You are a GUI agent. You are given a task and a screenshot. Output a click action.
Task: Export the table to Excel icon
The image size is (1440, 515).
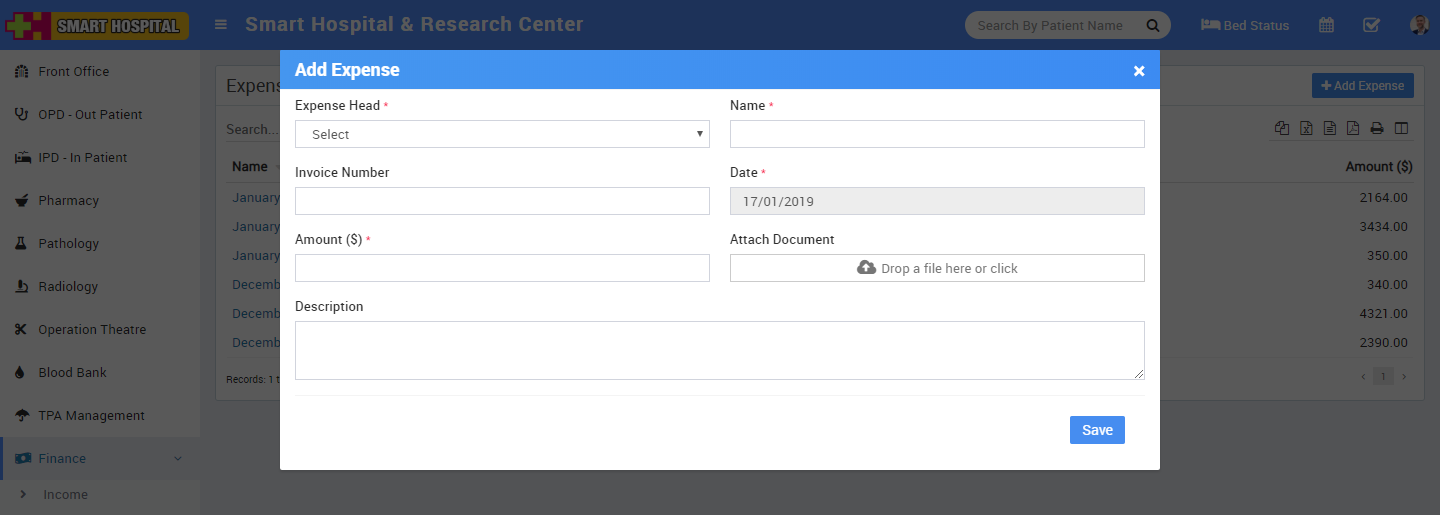(x=1306, y=128)
